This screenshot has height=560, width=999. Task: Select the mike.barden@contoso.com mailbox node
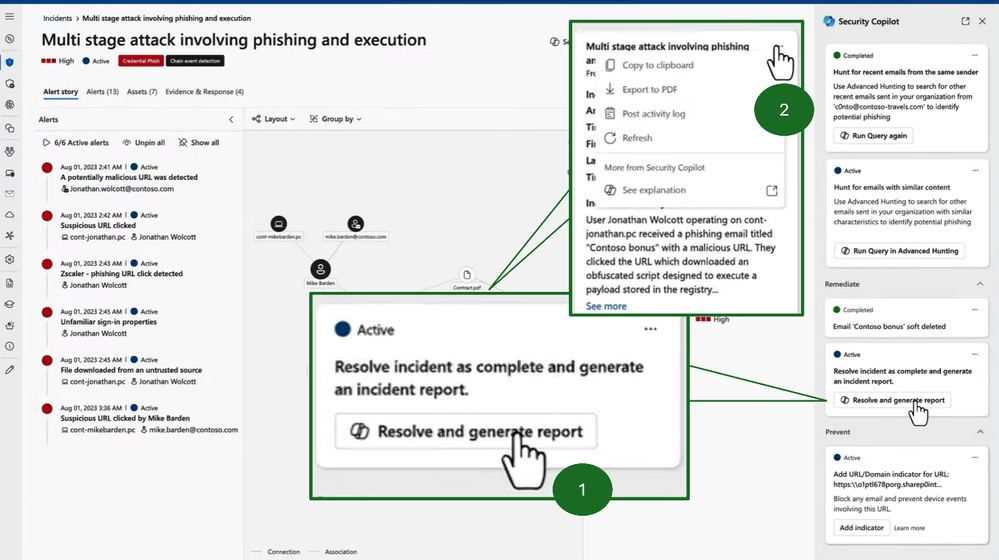click(356, 224)
